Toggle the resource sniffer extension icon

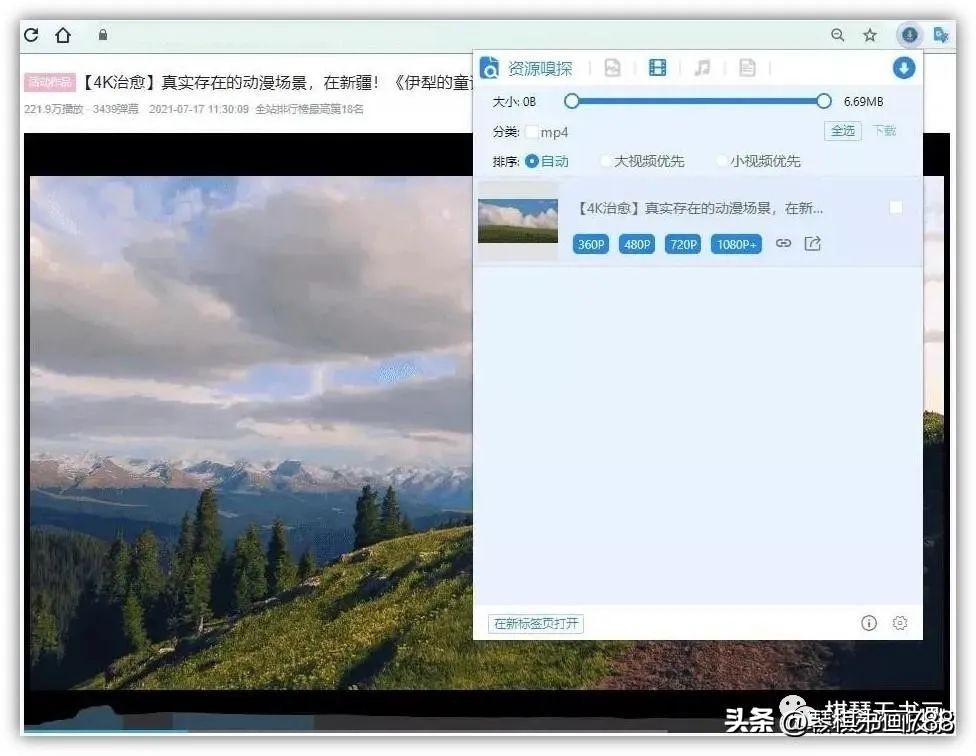click(909, 34)
